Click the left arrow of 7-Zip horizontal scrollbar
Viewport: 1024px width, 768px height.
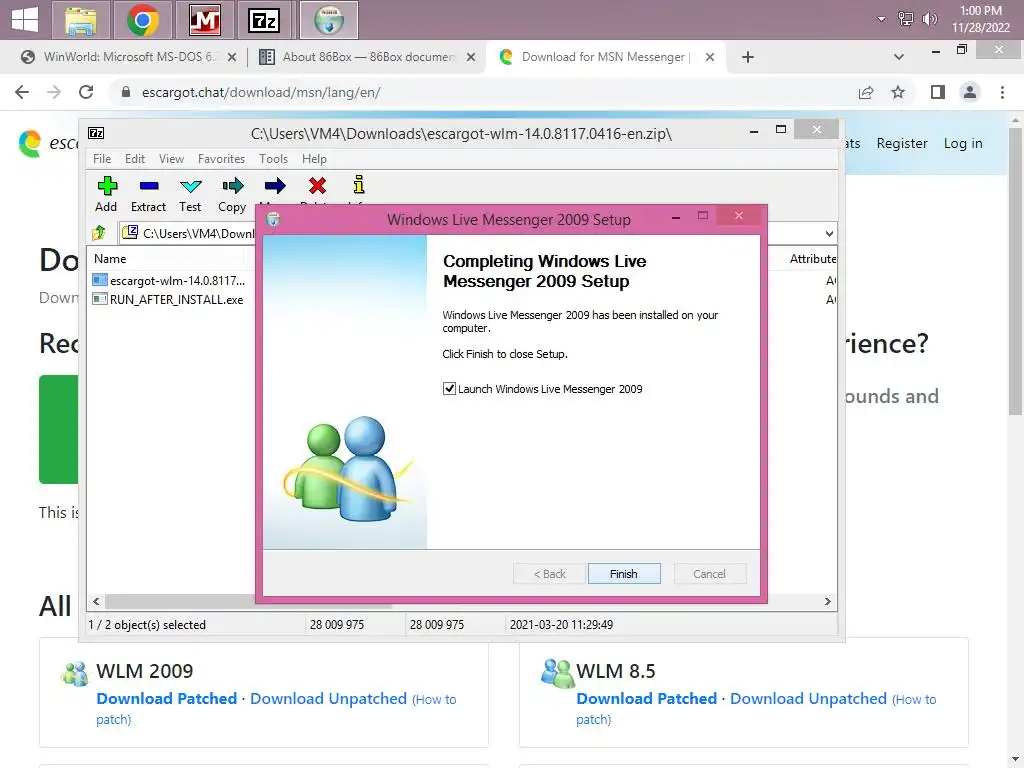pos(96,601)
